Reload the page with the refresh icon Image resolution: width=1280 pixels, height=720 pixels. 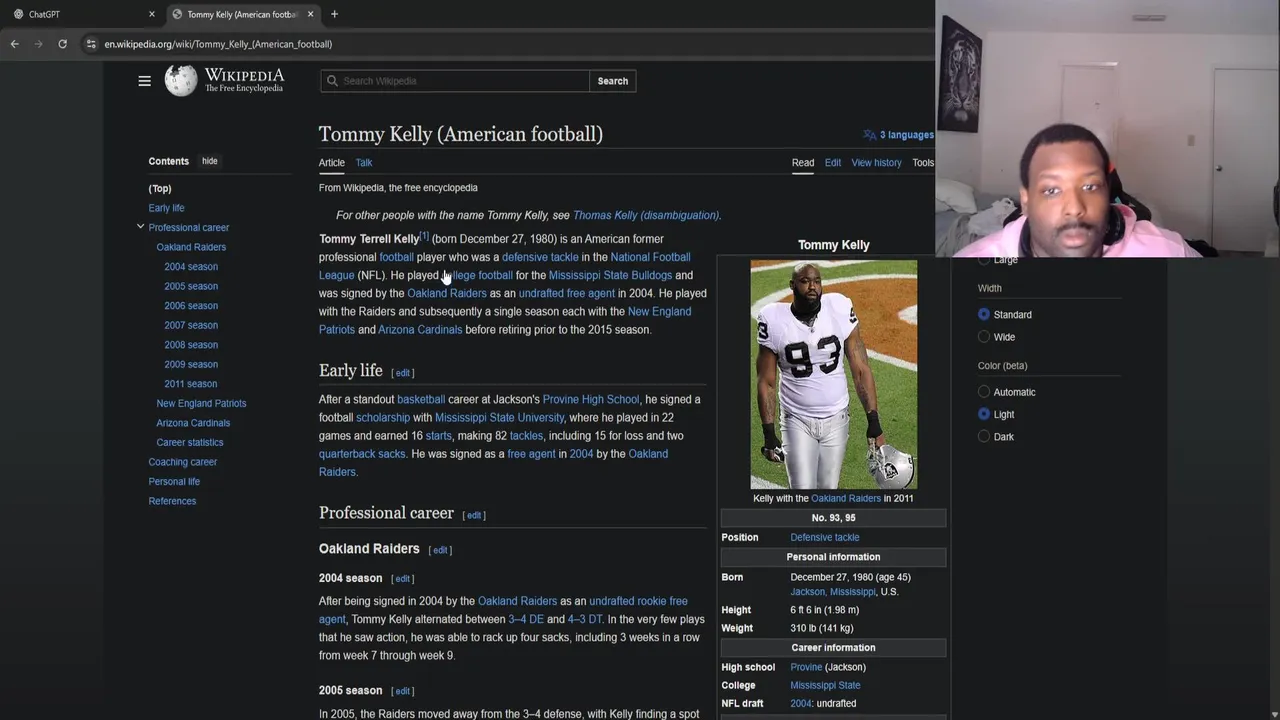[62, 44]
